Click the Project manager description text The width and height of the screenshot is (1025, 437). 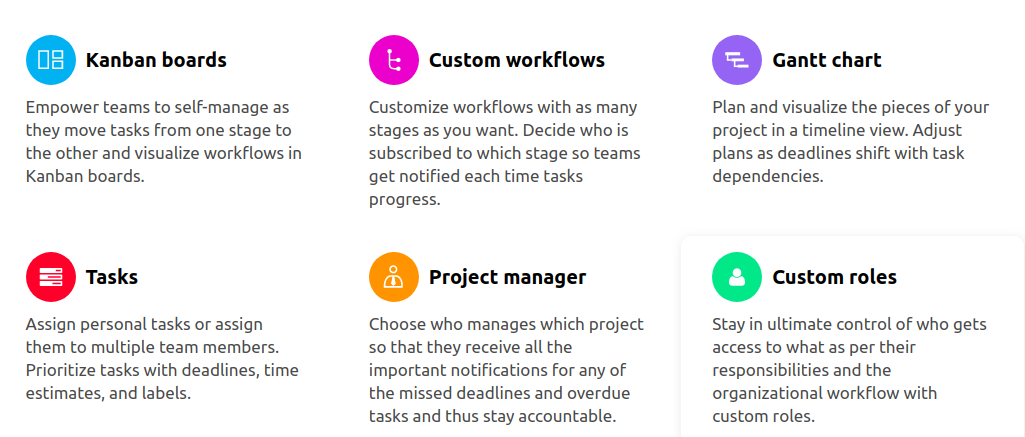pyautogui.click(x=506, y=370)
